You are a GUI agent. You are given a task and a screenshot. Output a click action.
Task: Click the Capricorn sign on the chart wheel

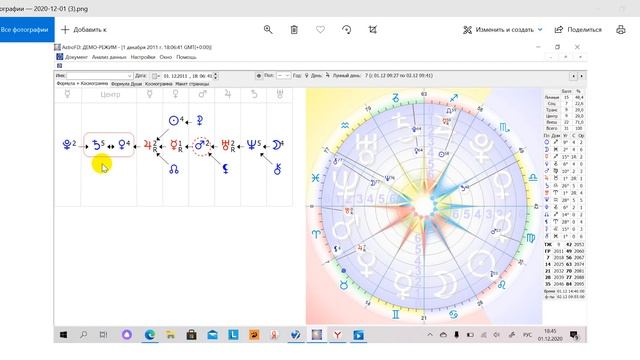coord(395,98)
